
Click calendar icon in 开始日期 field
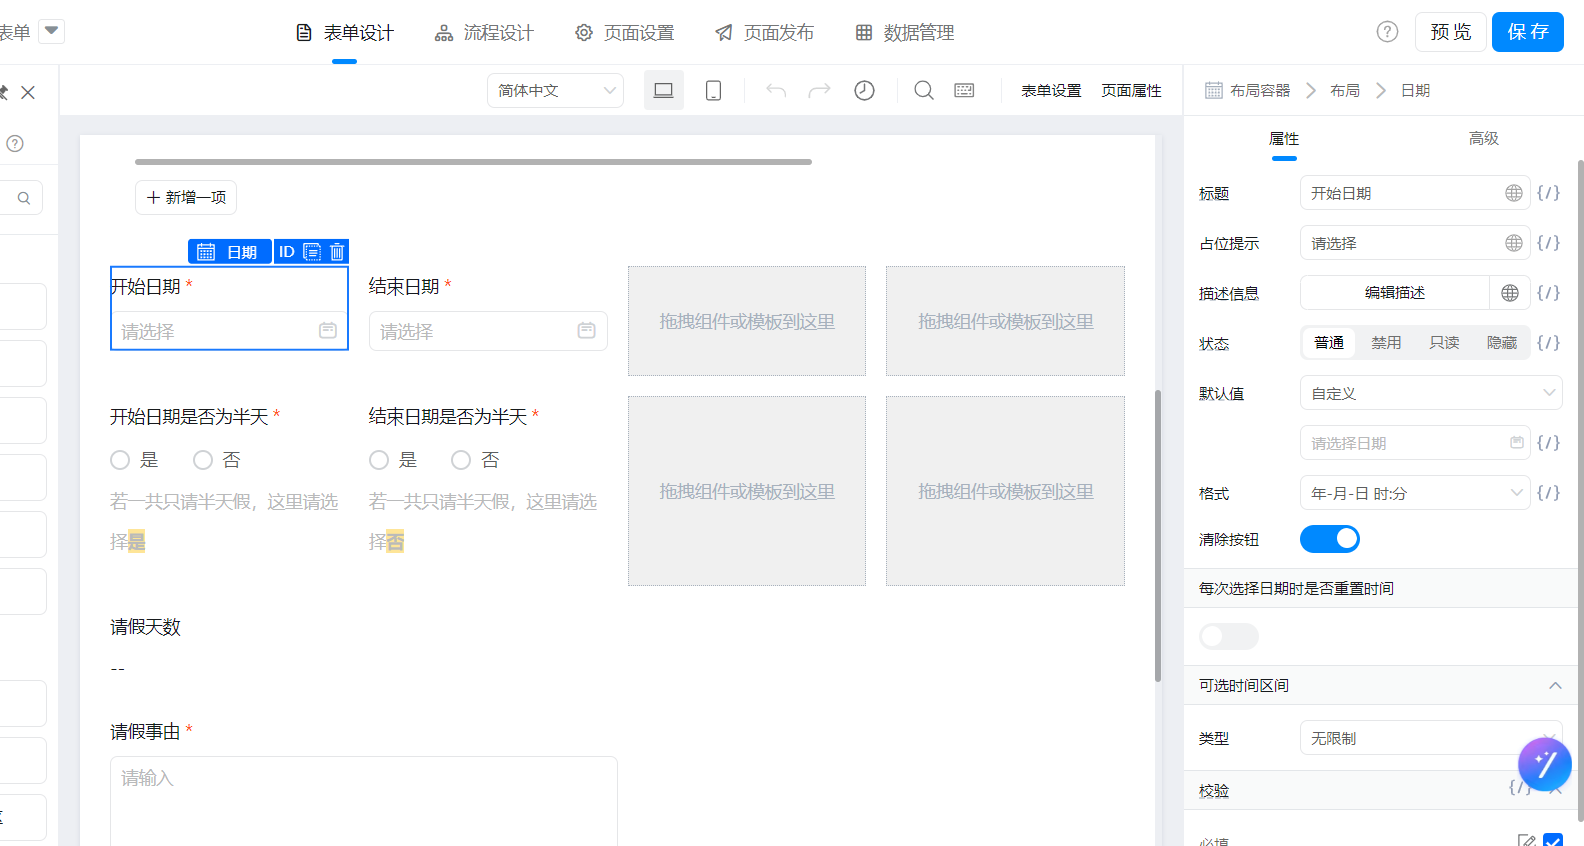tap(328, 330)
